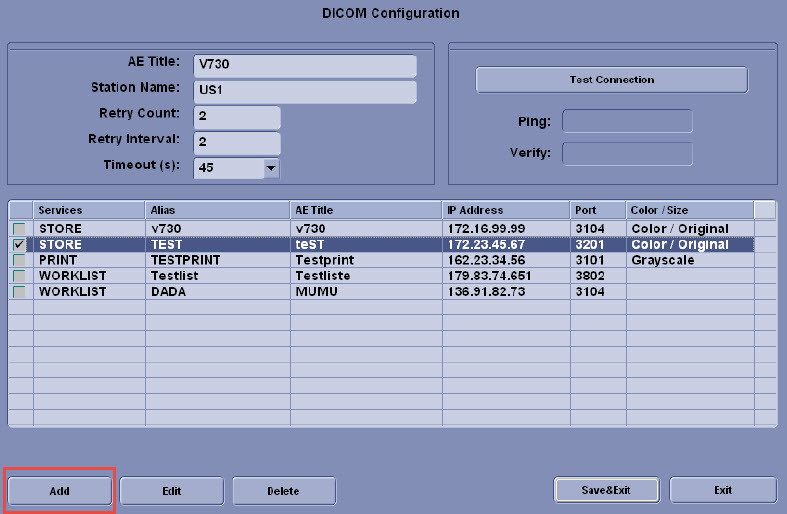Toggle checkbox for STORE v730 row

point(20,229)
